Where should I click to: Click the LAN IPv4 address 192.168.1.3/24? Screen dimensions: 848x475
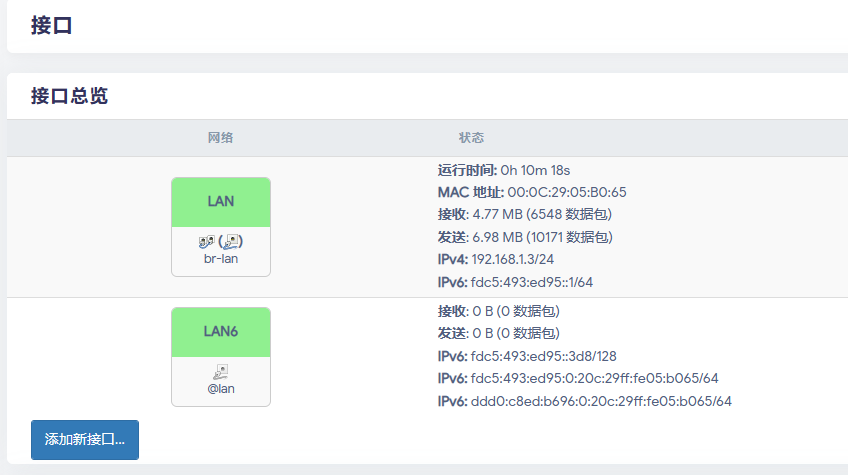pyautogui.click(x=510, y=259)
